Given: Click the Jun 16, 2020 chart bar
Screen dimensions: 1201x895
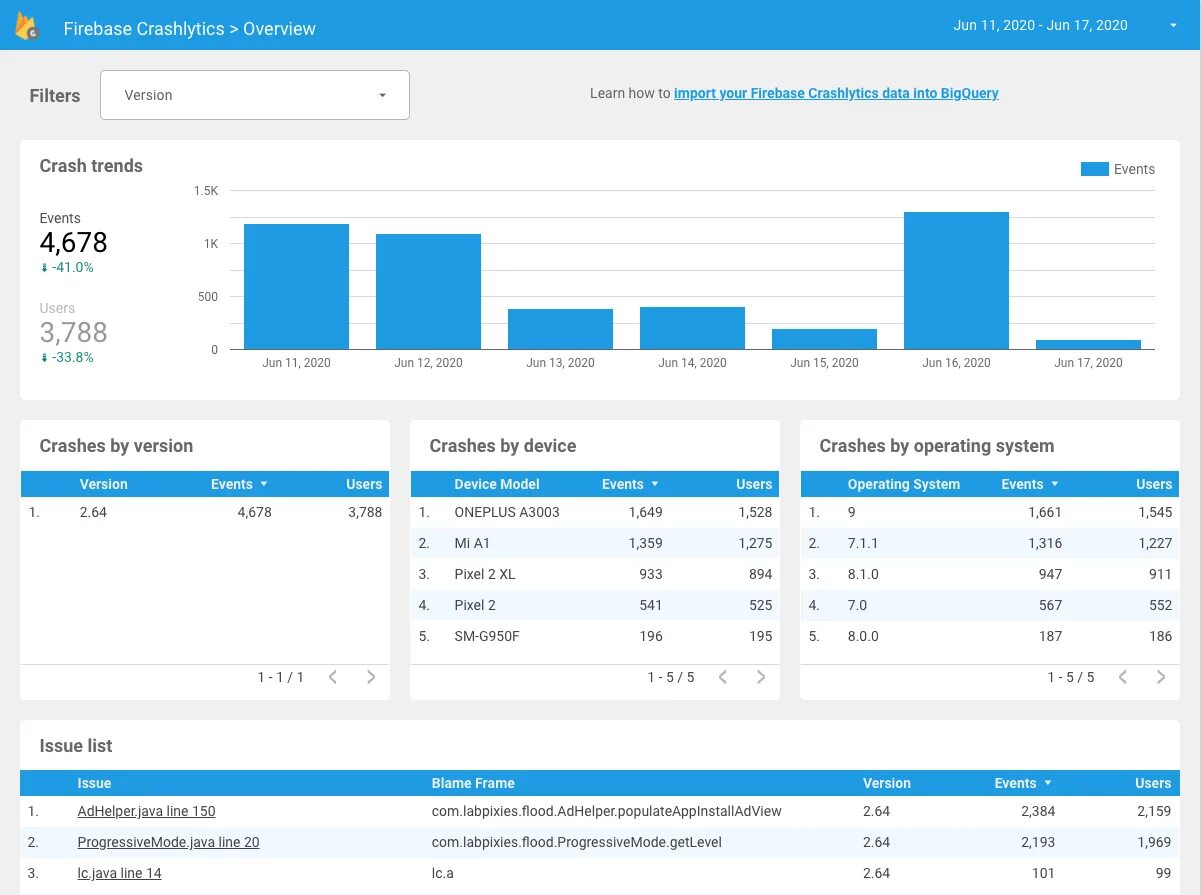Looking at the screenshot, I should (956, 281).
